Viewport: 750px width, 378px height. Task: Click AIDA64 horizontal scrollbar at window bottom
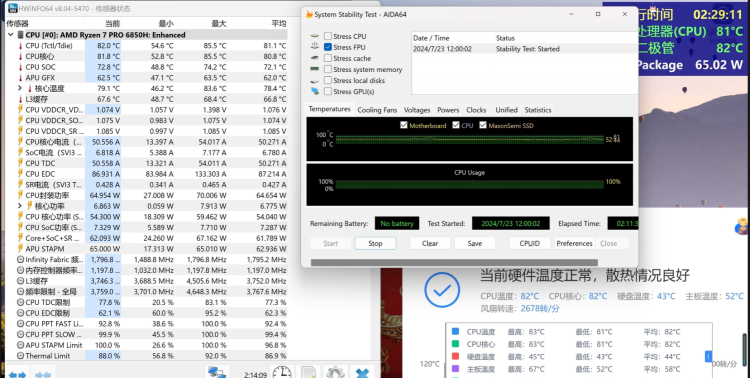pyautogui.click(x=454, y=263)
